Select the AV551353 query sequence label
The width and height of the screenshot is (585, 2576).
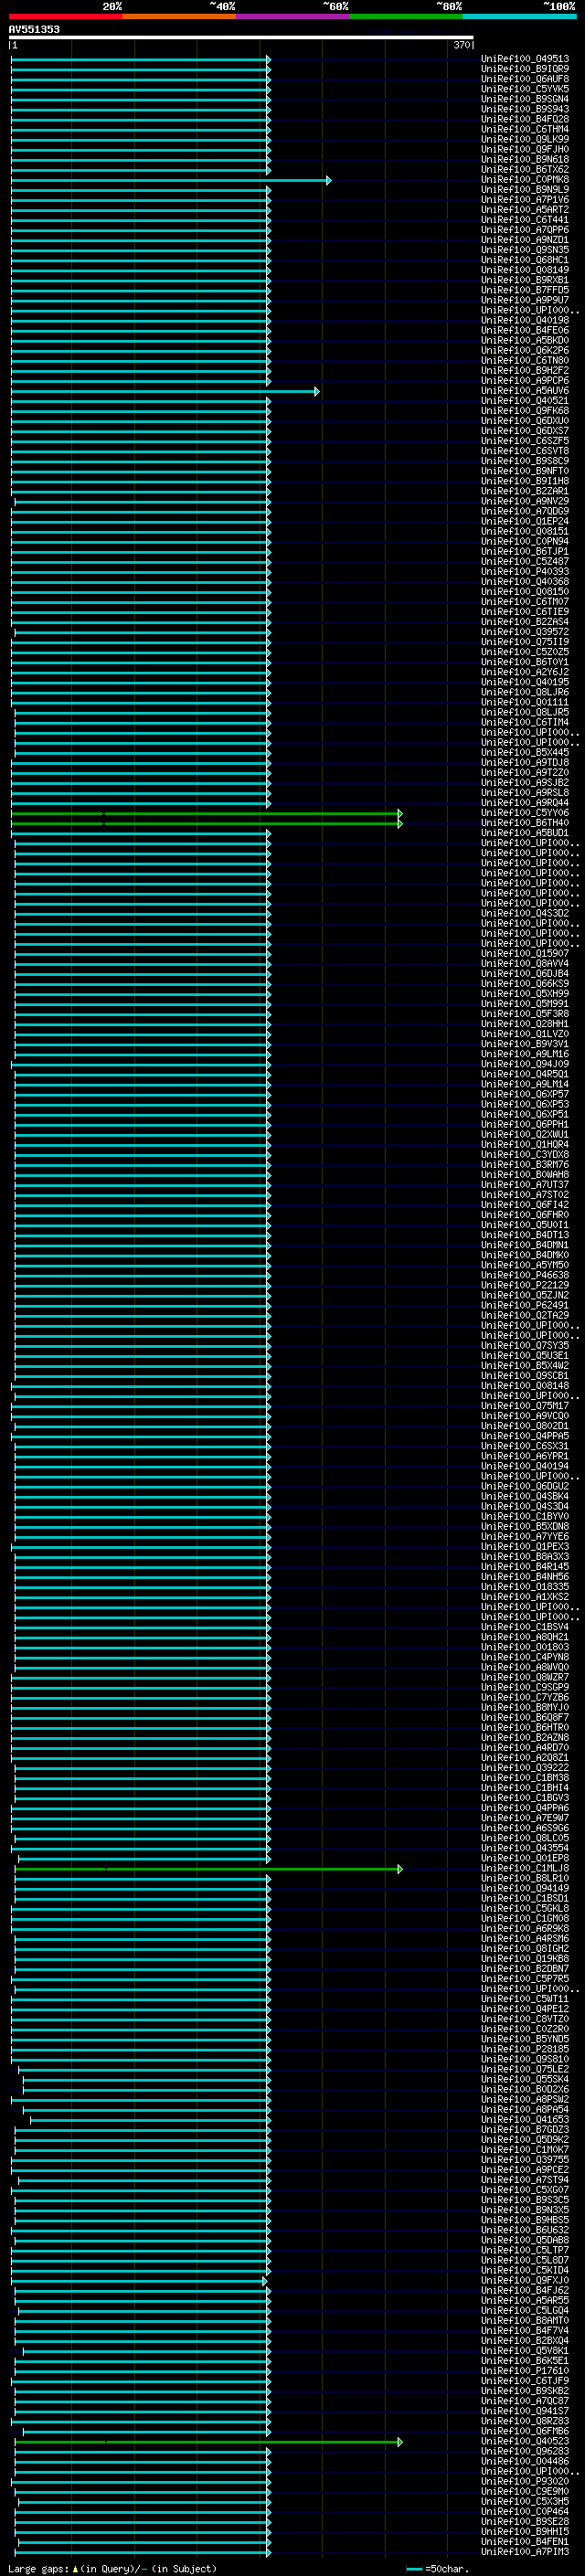[34, 29]
